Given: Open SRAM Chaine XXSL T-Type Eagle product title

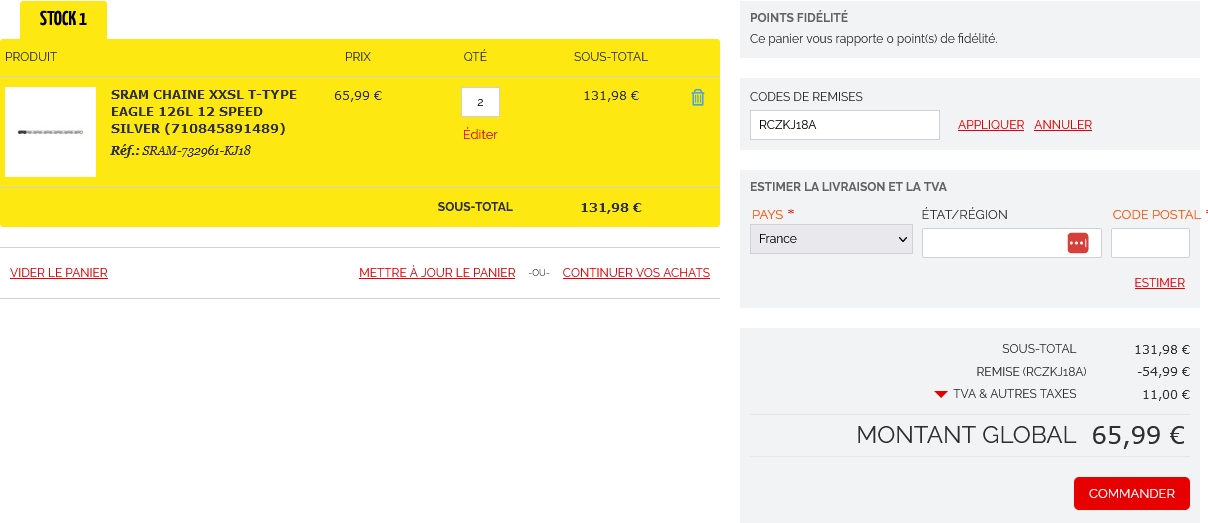Looking at the screenshot, I should (204, 111).
